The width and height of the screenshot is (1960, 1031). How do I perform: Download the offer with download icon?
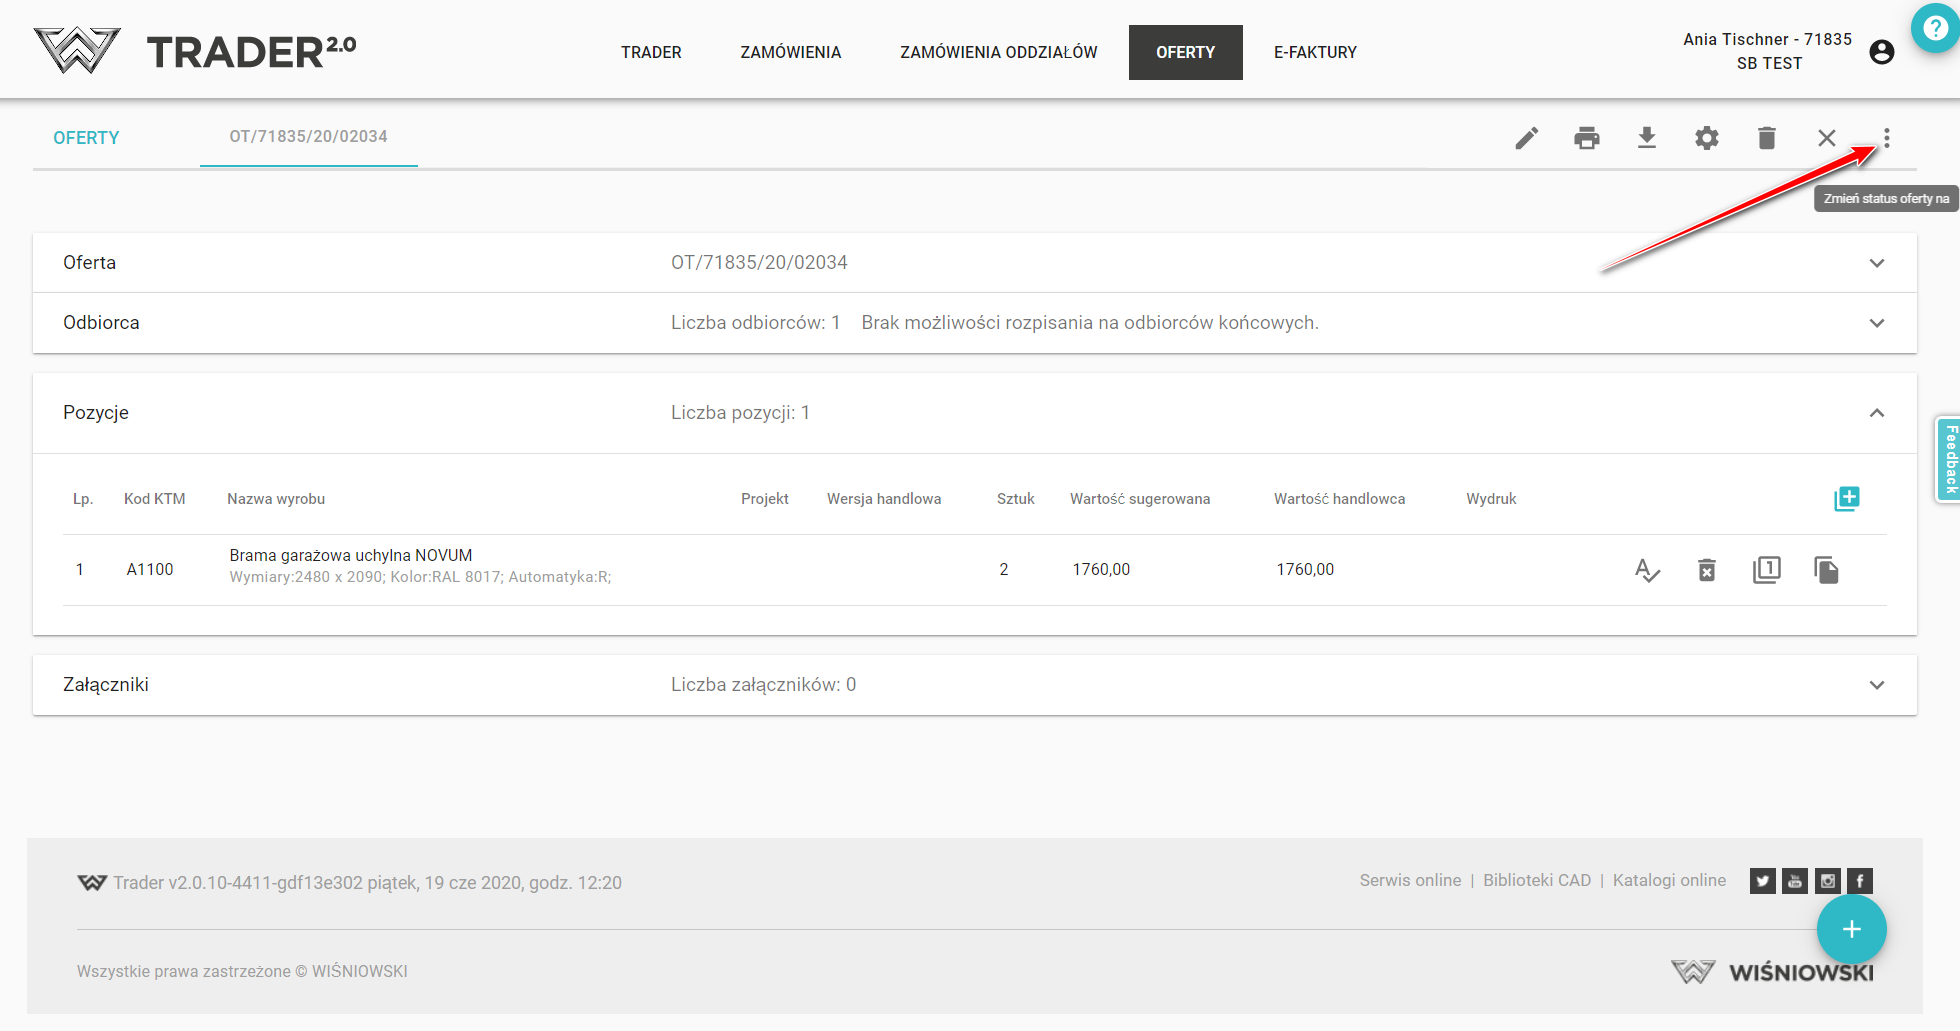click(1646, 138)
